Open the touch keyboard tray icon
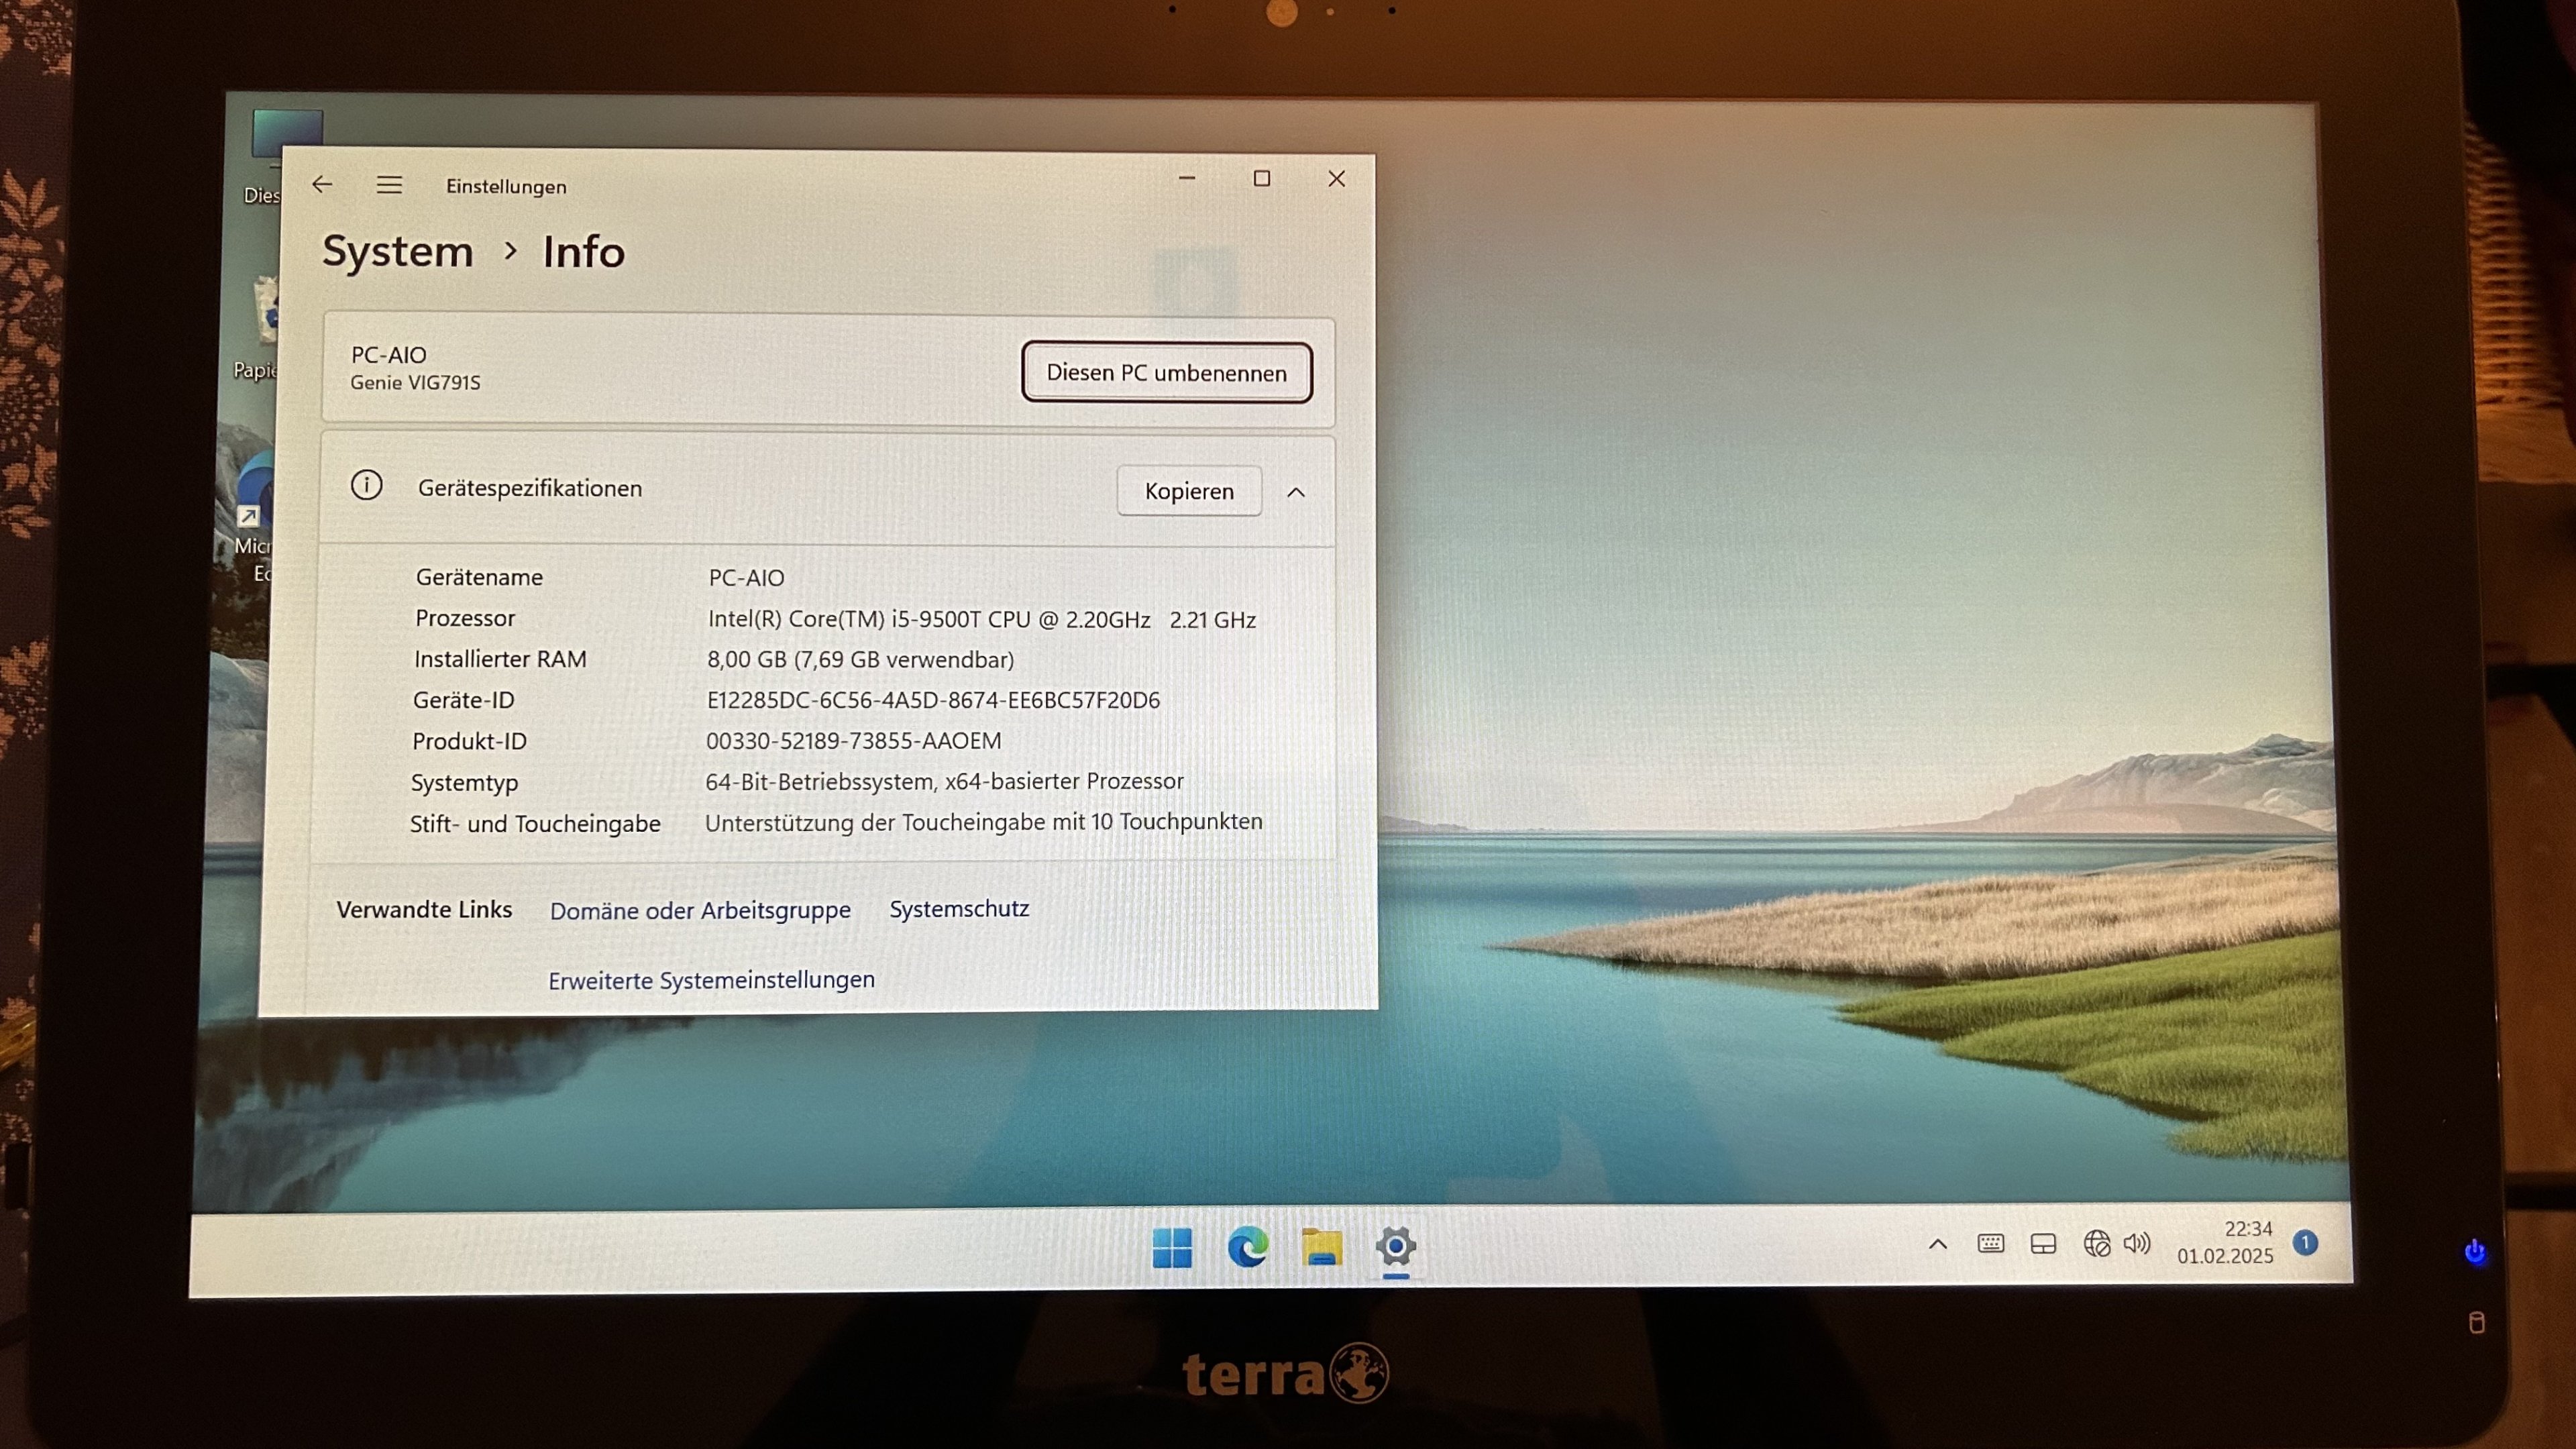This screenshot has height=1449, width=2576. tap(1990, 1243)
